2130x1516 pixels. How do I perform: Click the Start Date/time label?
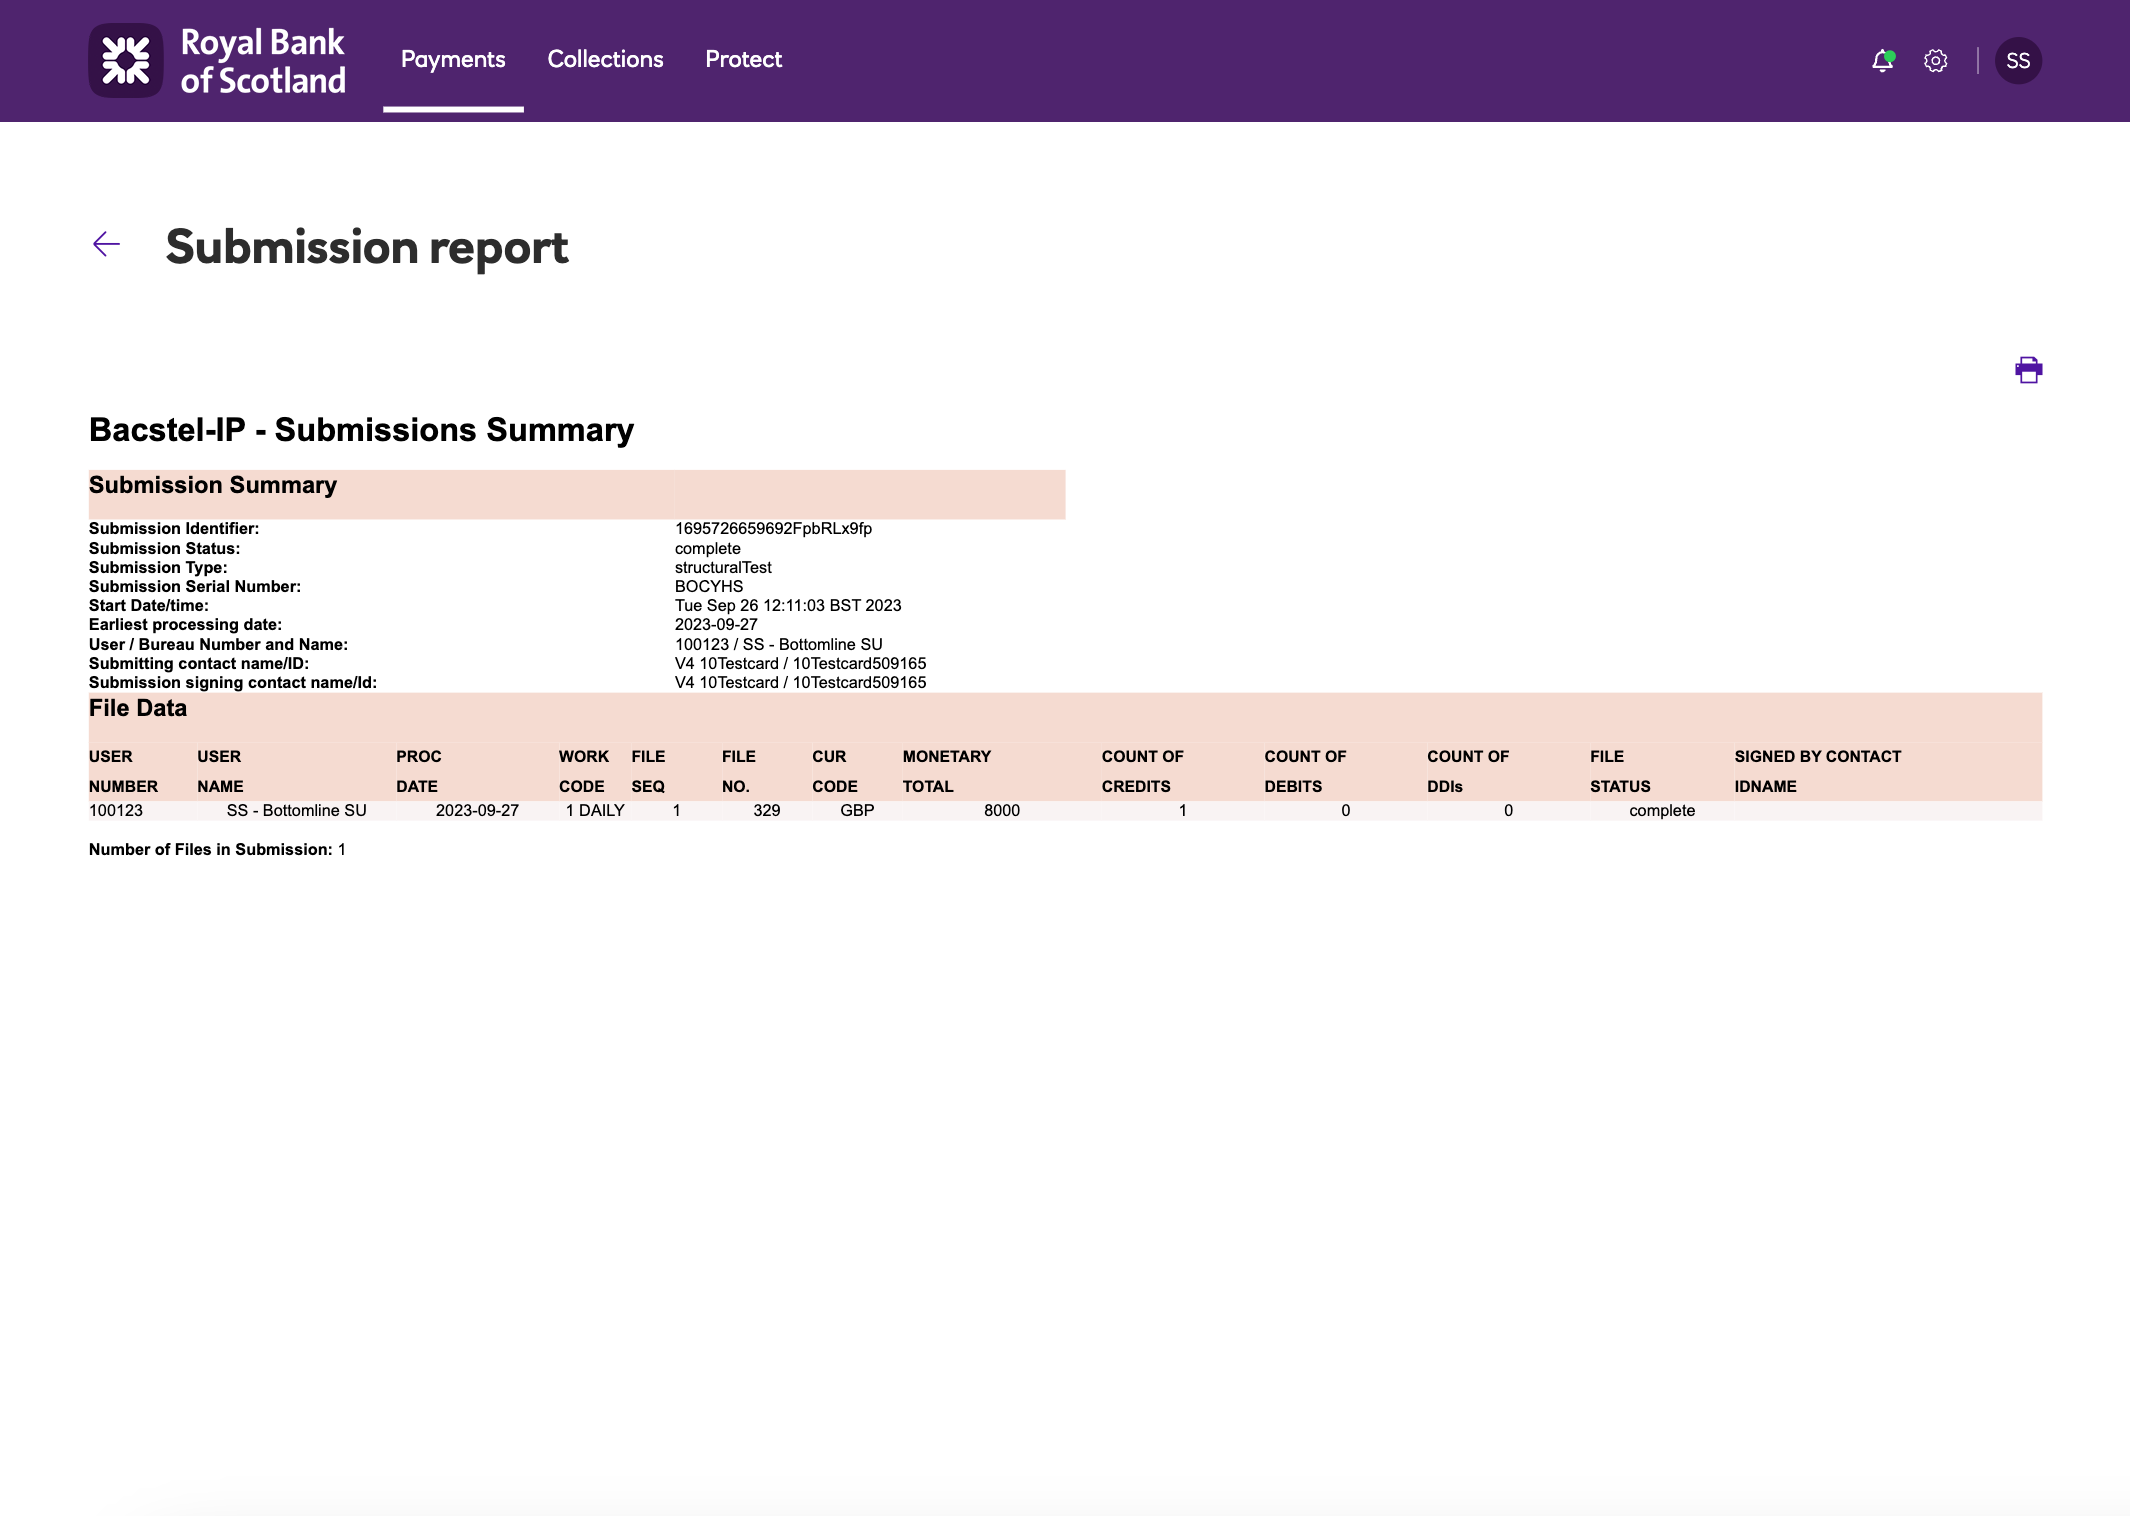[149, 605]
